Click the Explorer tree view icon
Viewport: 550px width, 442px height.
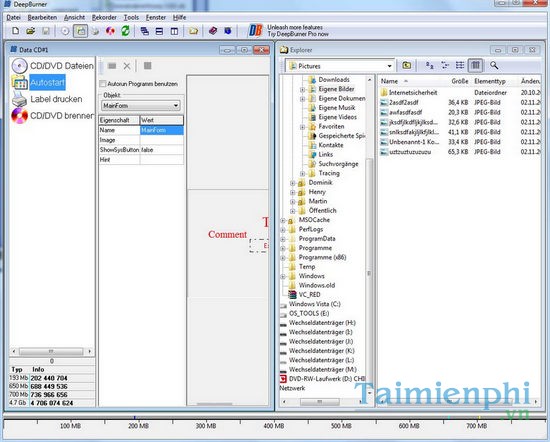tap(445, 65)
